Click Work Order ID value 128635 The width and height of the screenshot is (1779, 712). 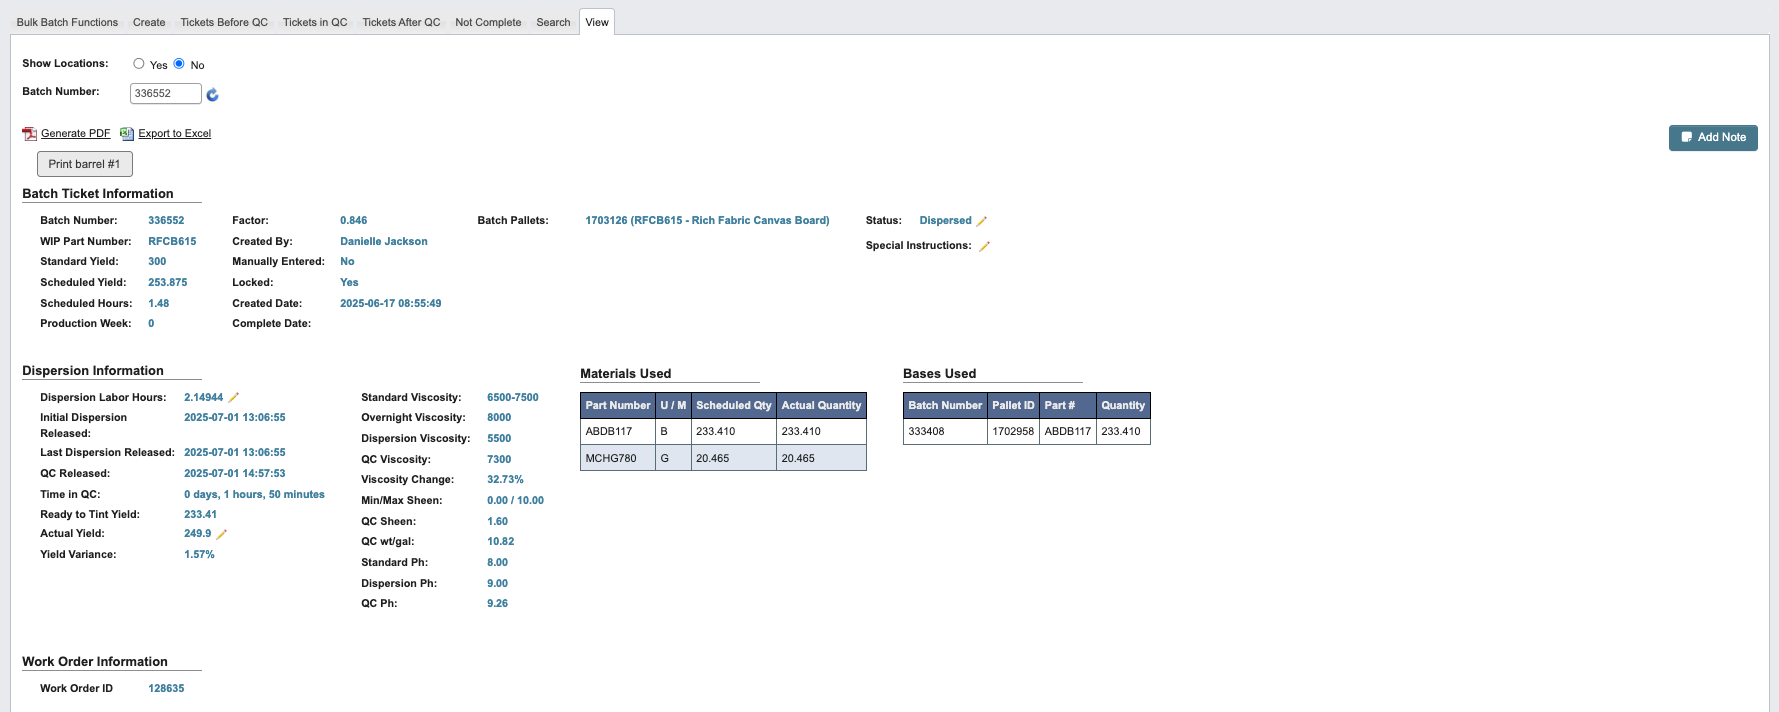coord(166,689)
